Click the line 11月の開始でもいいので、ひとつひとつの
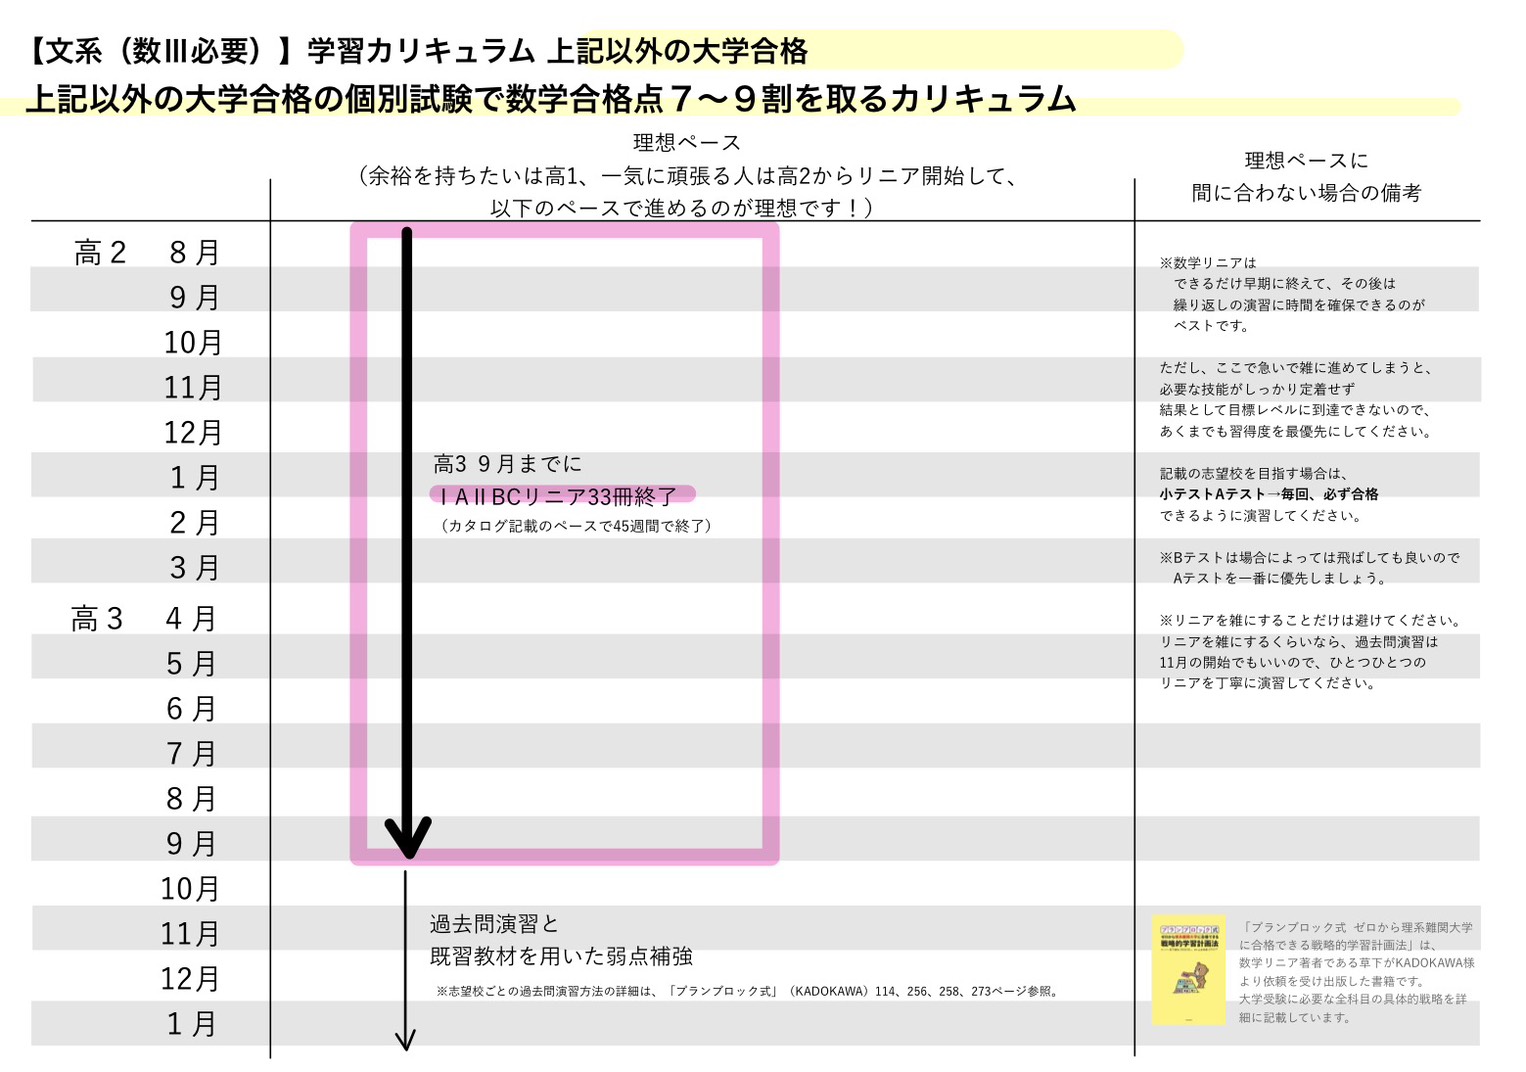Viewport: 1526px width, 1072px height. point(1293,663)
